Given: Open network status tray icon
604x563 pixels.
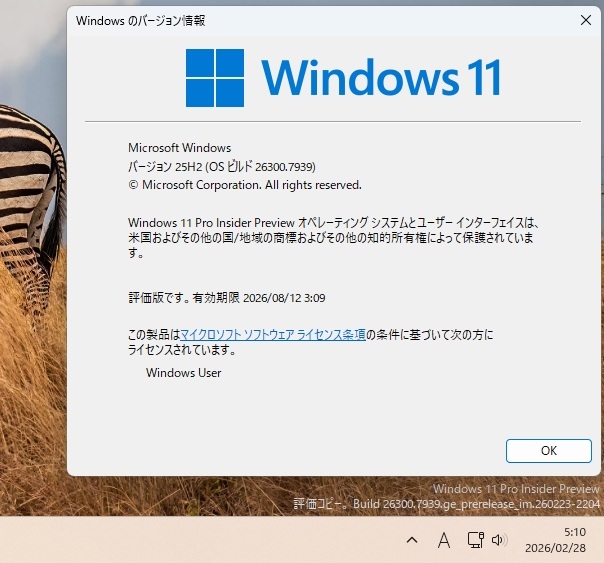Looking at the screenshot, I should tap(475, 540).
